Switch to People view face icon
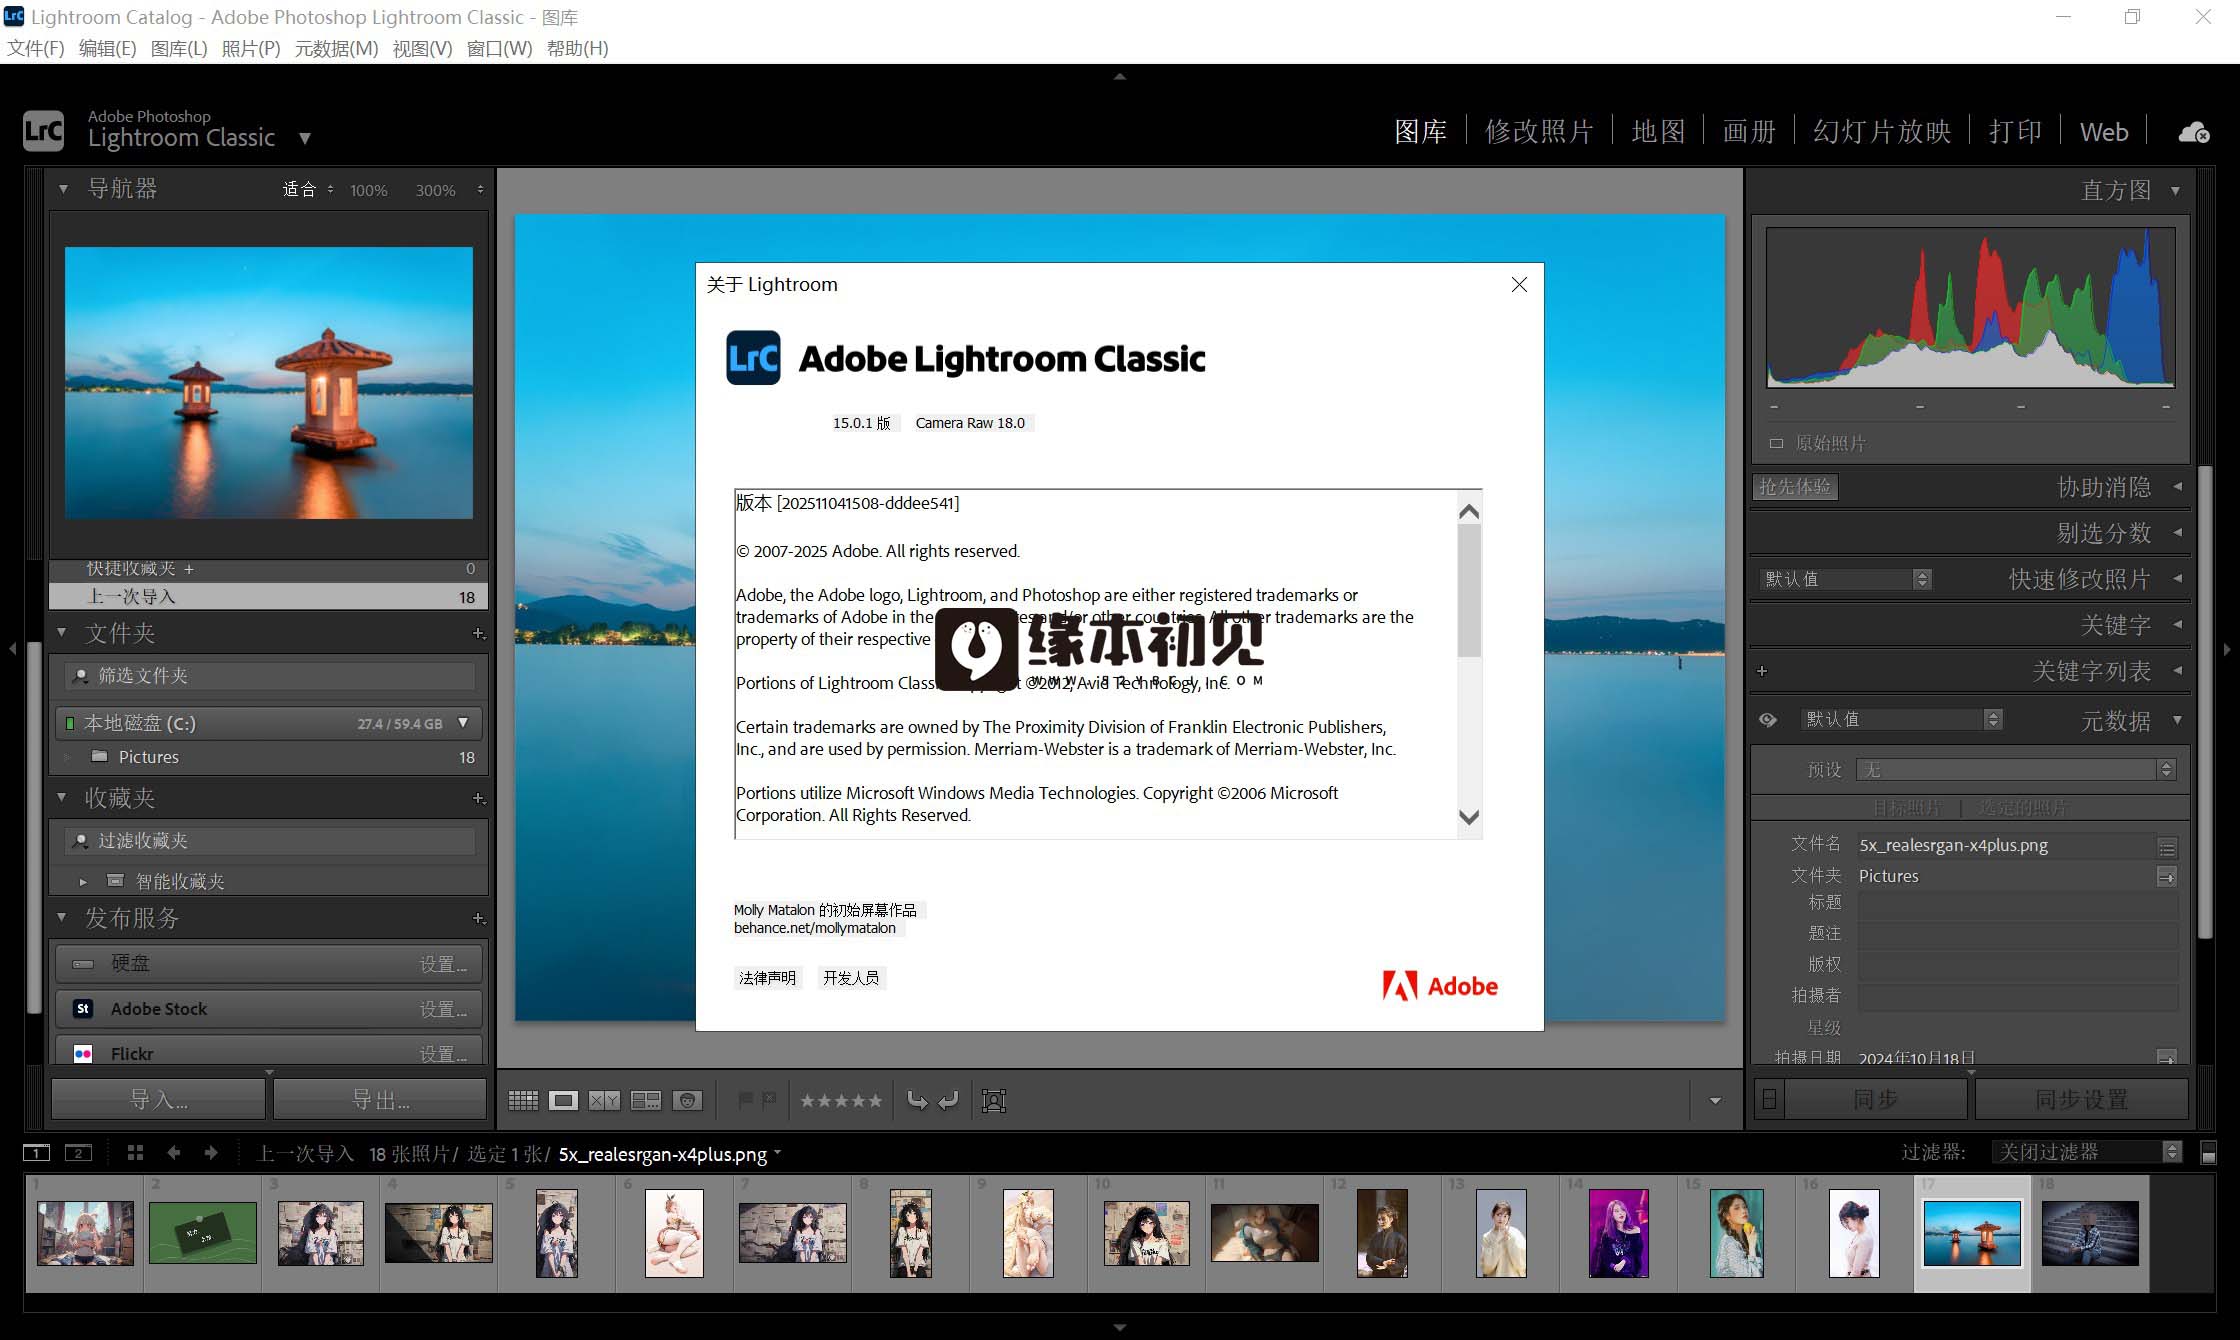Viewport: 2240px width, 1340px height. (688, 1101)
